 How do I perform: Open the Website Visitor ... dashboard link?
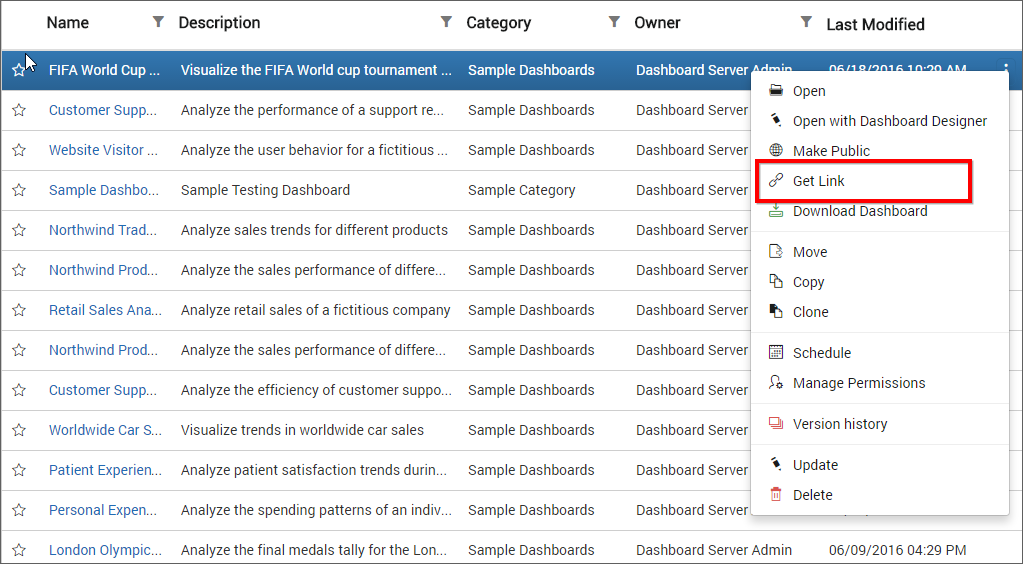click(x=103, y=150)
